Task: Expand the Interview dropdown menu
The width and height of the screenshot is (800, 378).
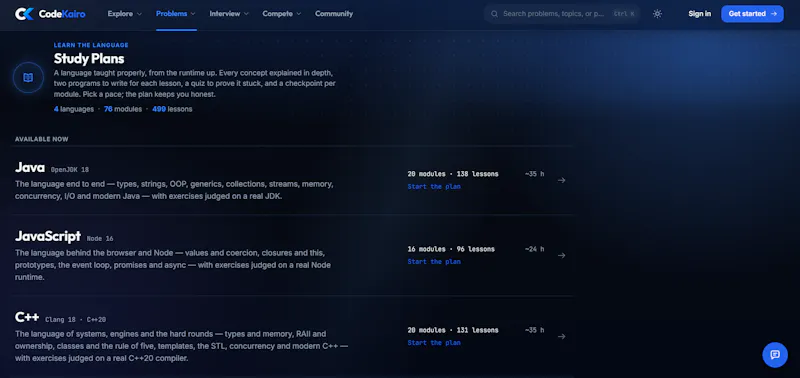Action: [229, 14]
